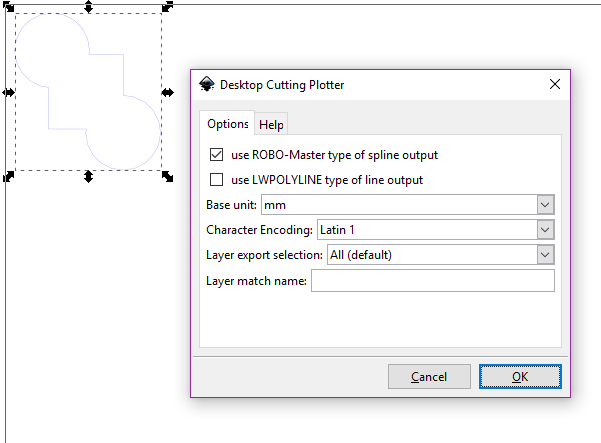Click the bottom-right corner scale handle
Viewport: 601px width, 443px height.
(x=167, y=177)
